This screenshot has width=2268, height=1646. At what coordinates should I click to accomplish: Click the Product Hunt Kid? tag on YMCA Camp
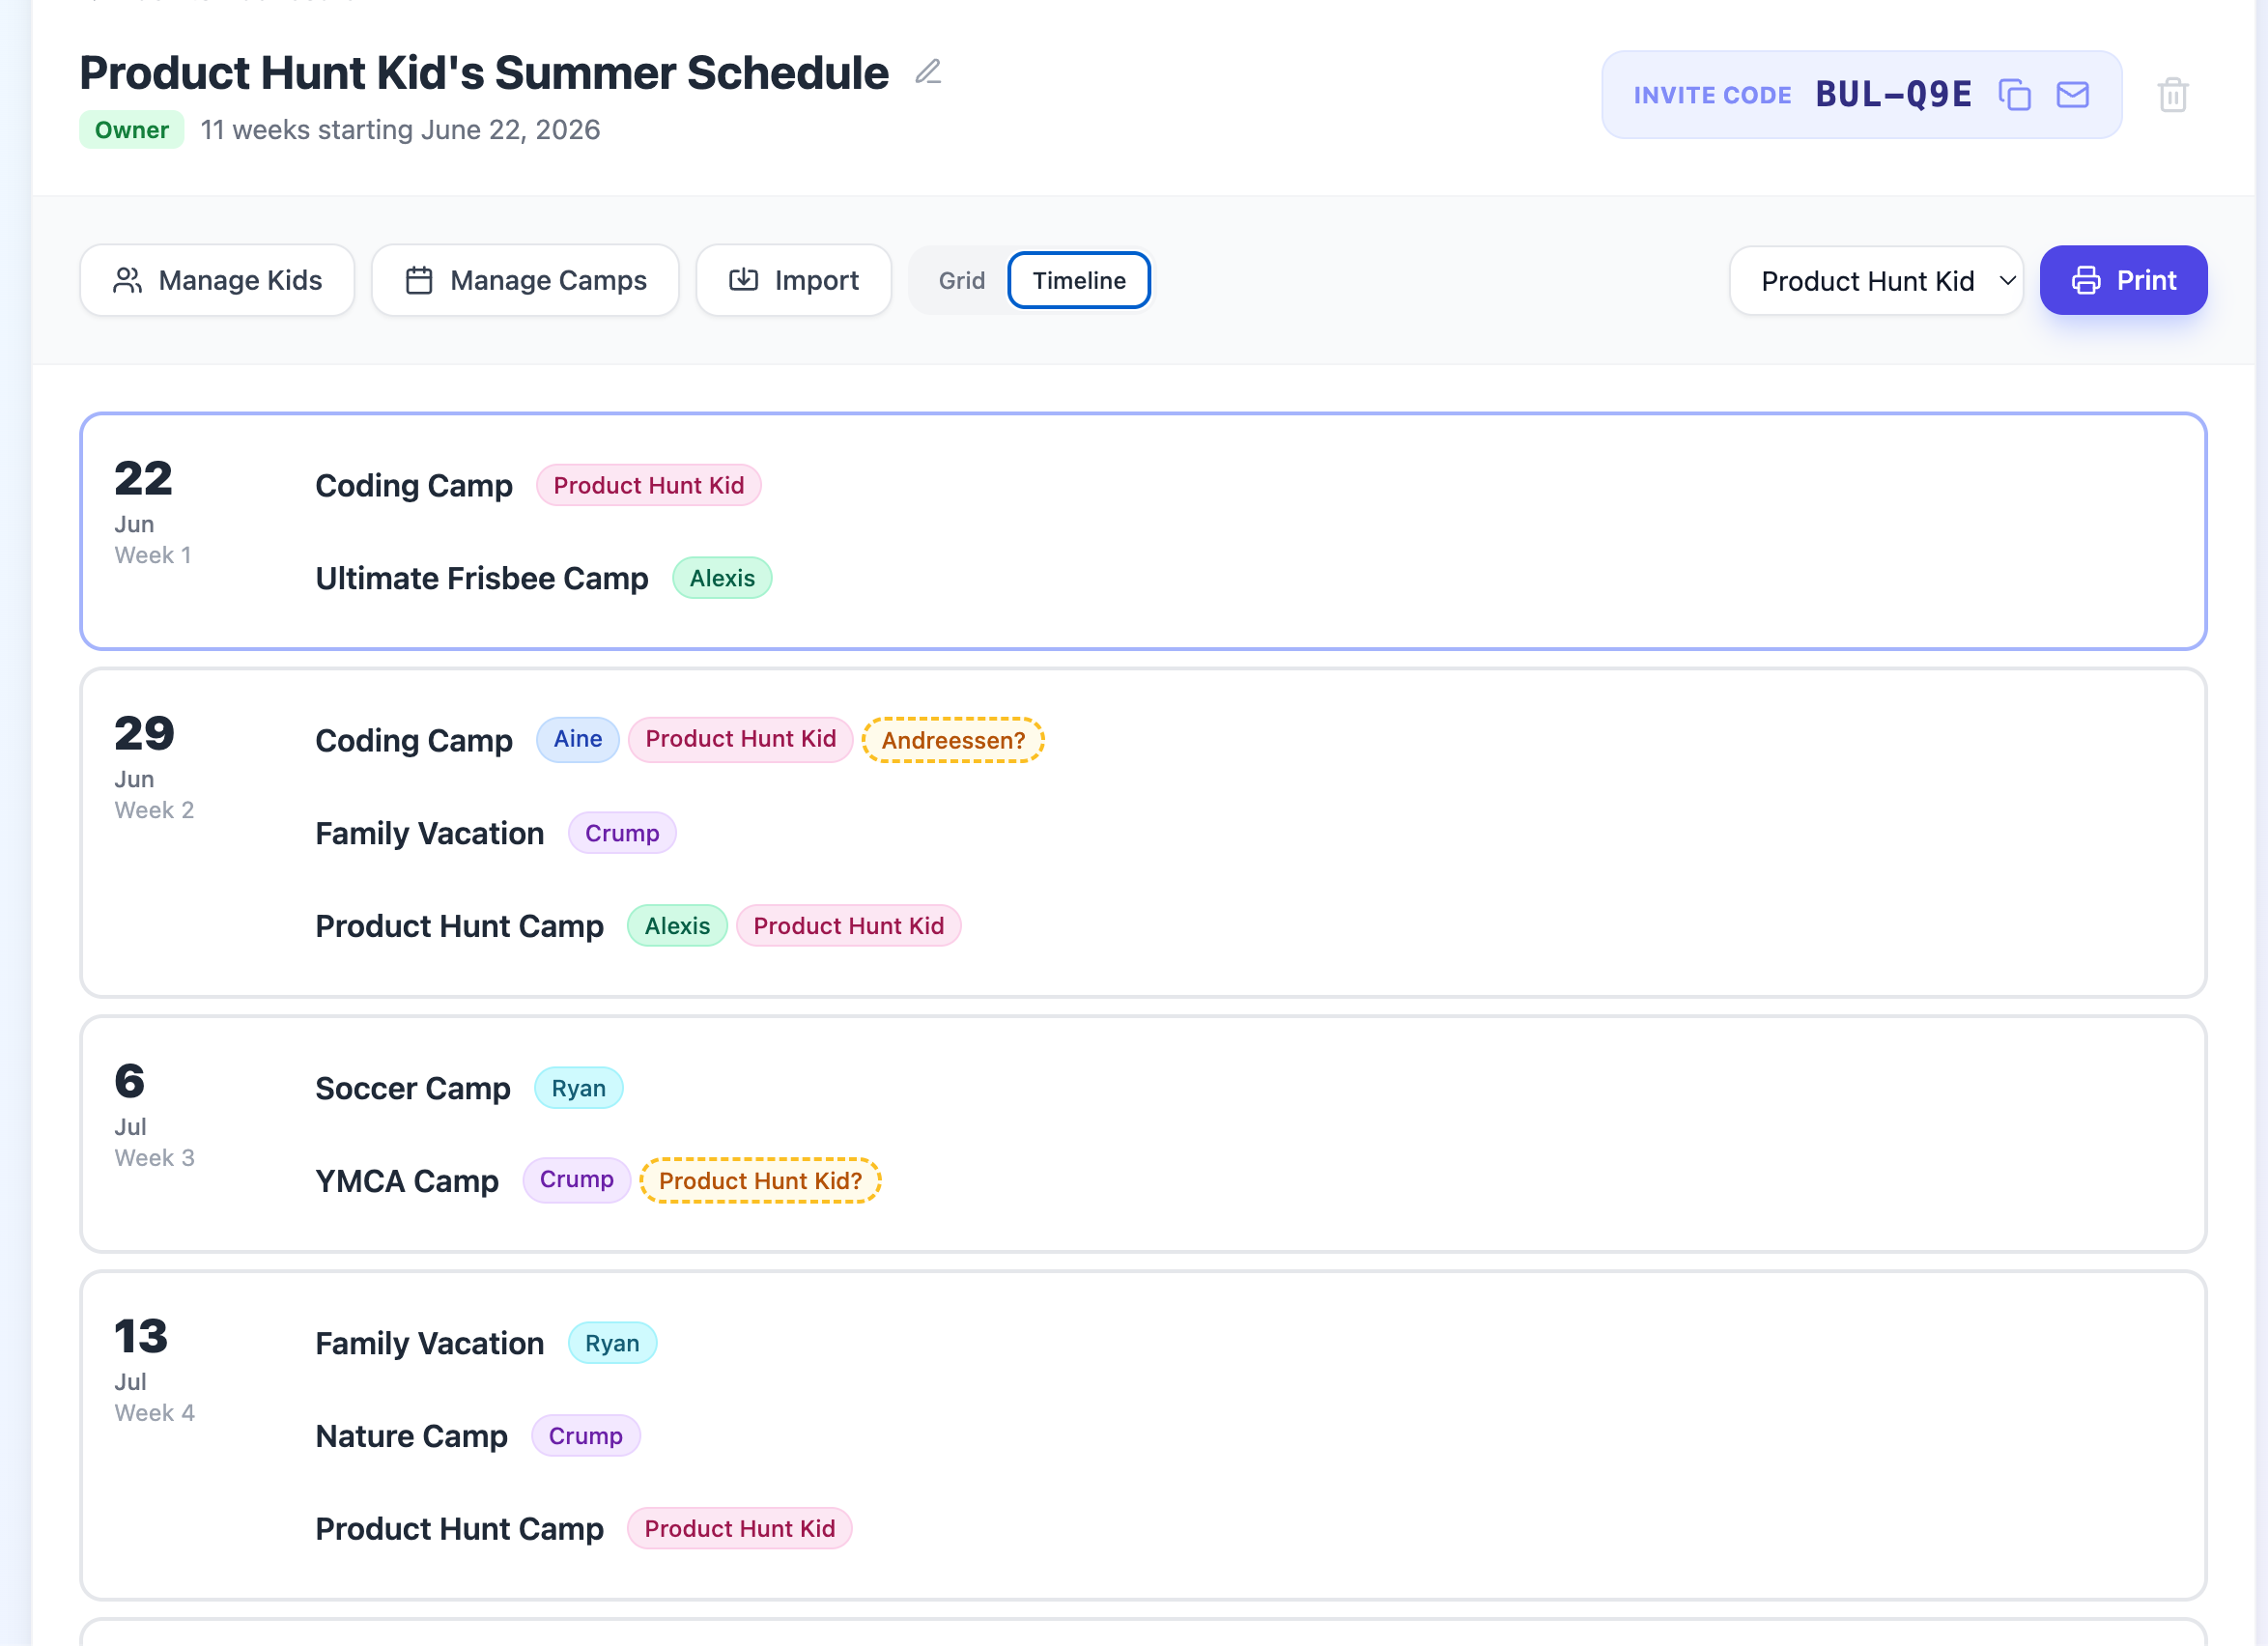pos(760,1180)
